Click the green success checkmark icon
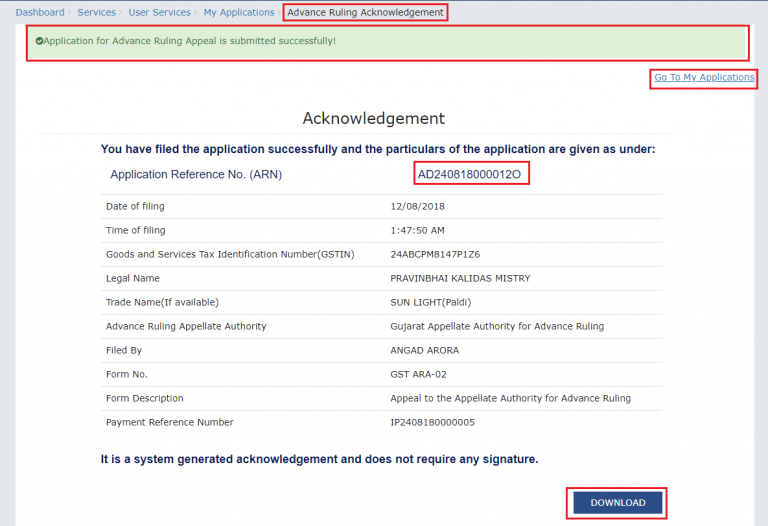Image resolution: width=768 pixels, height=526 pixels. coord(39,41)
